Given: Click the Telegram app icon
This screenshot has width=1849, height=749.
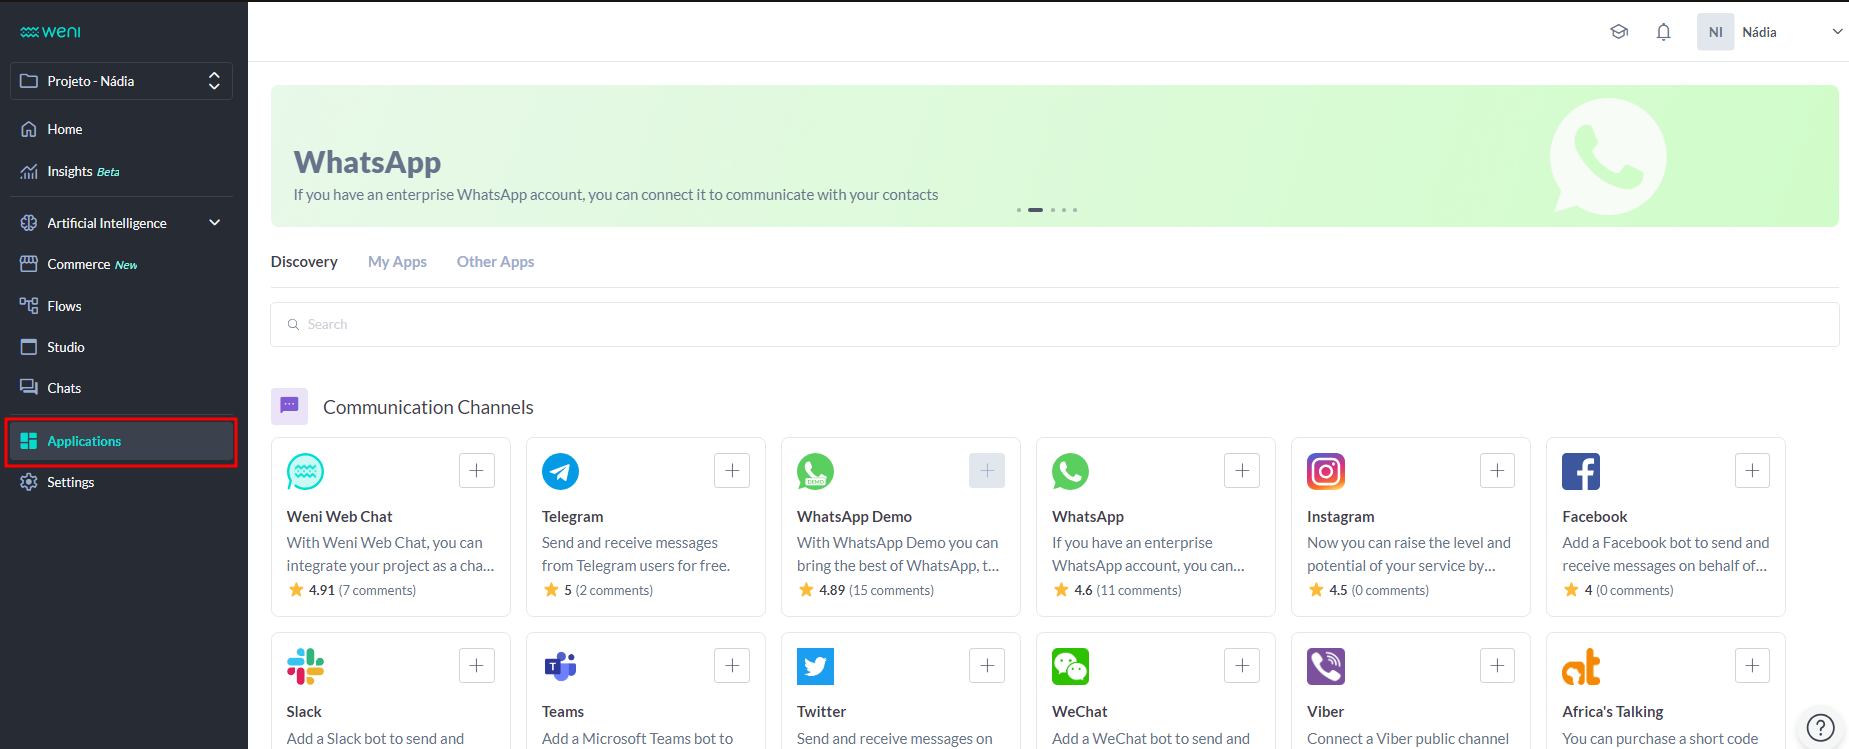Looking at the screenshot, I should (x=560, y=471).
